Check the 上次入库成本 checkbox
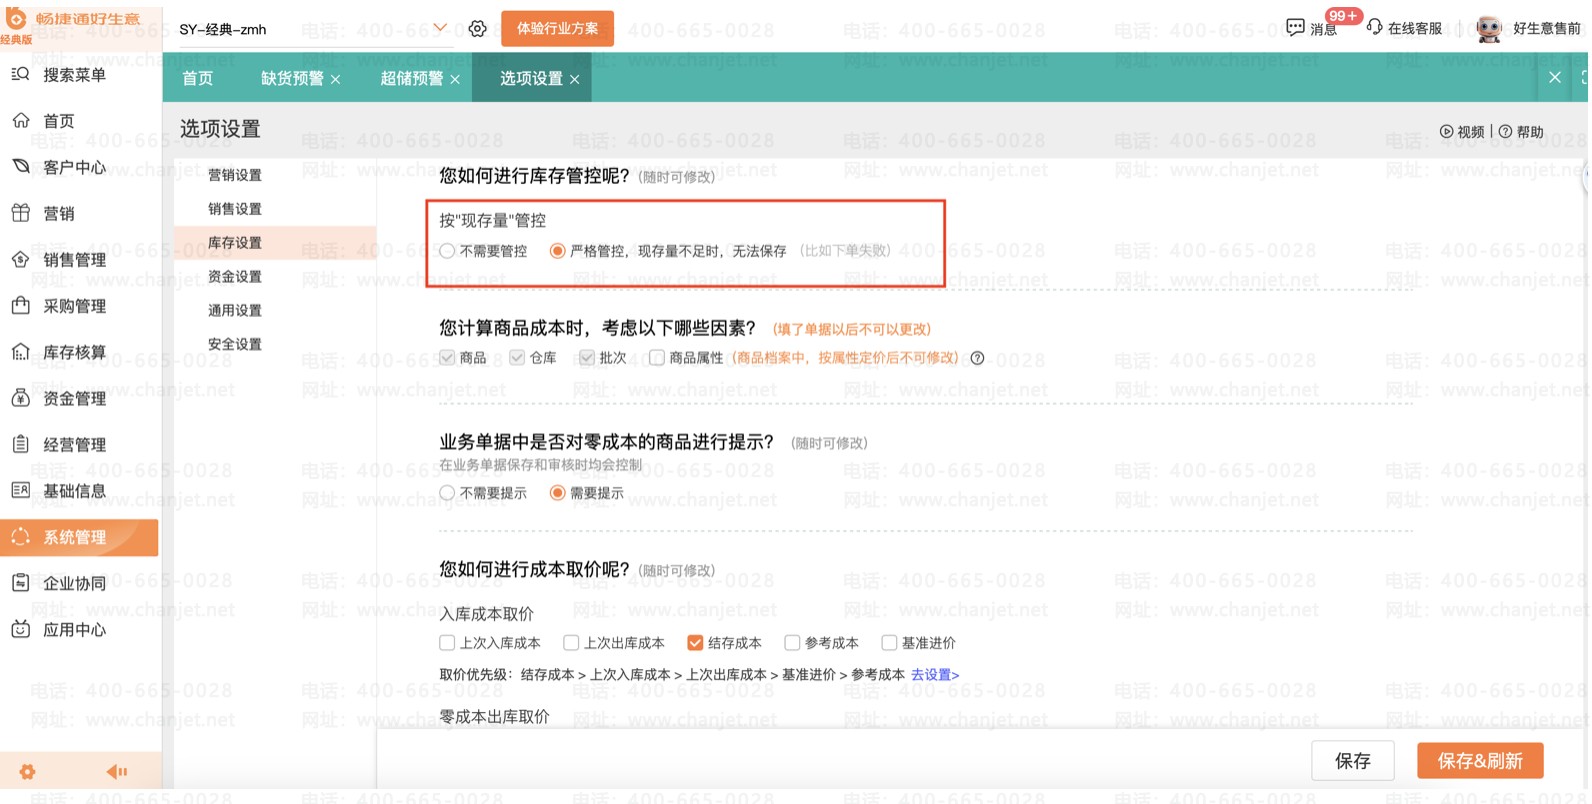This screenshot has width=1592, height=804. tap(447, 643)
